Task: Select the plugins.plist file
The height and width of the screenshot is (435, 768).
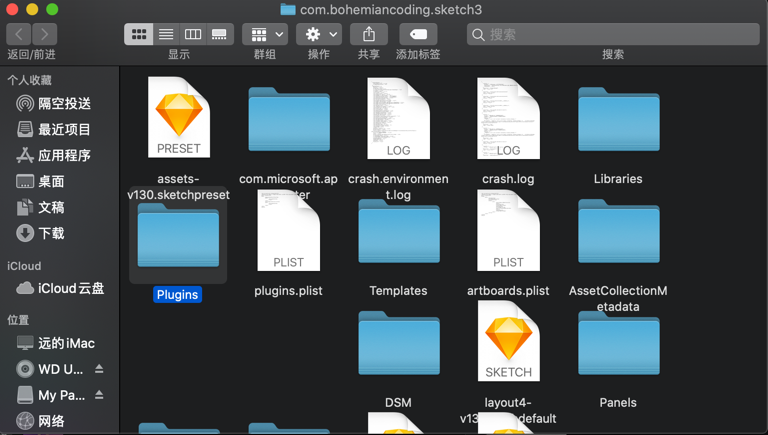Action: coord(288,230)
